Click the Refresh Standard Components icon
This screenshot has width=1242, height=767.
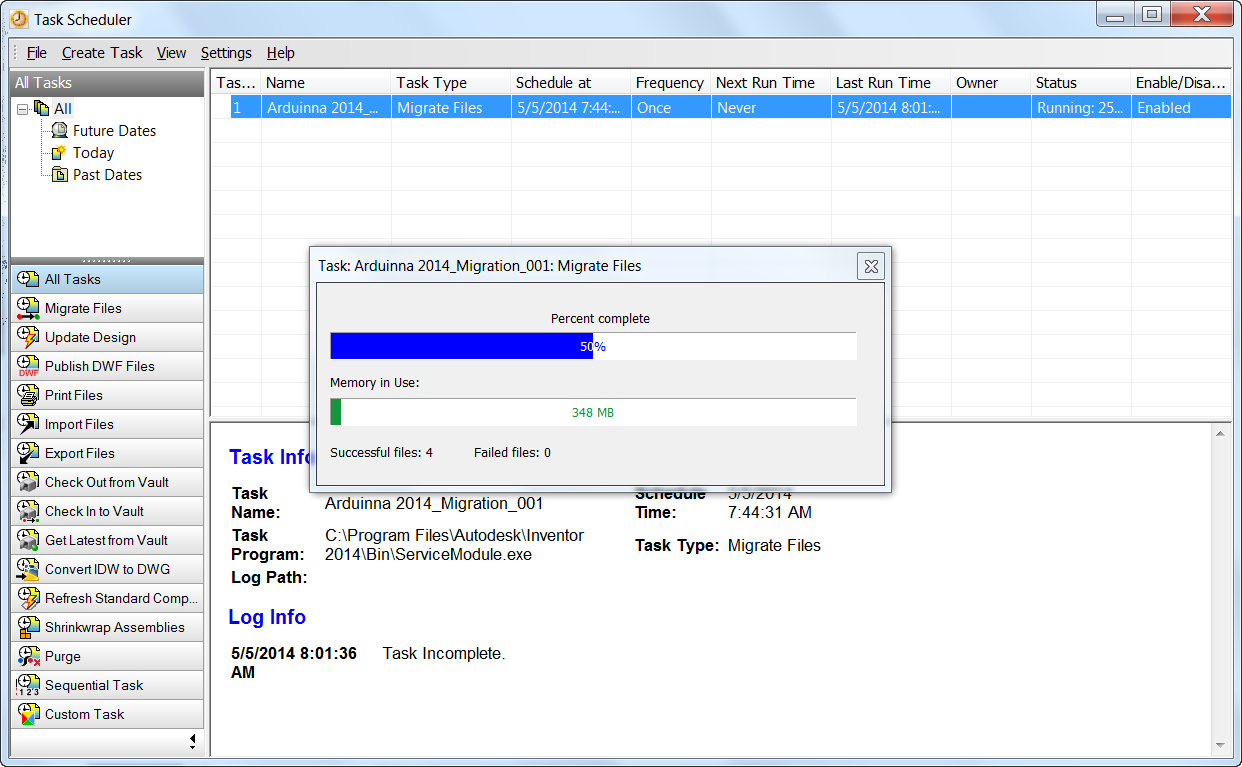click(28, 598)
